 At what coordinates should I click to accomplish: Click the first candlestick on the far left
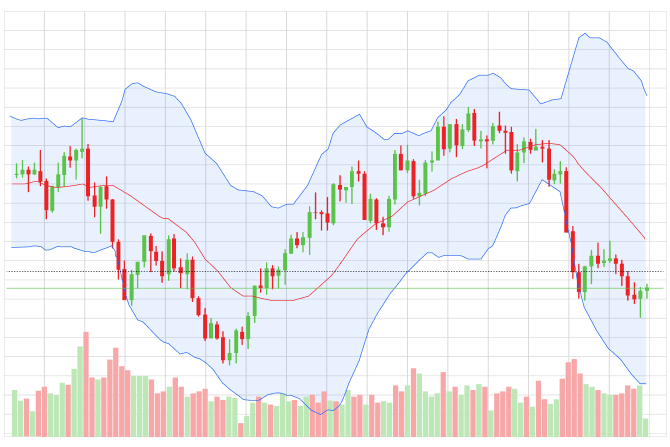(17, 170)
